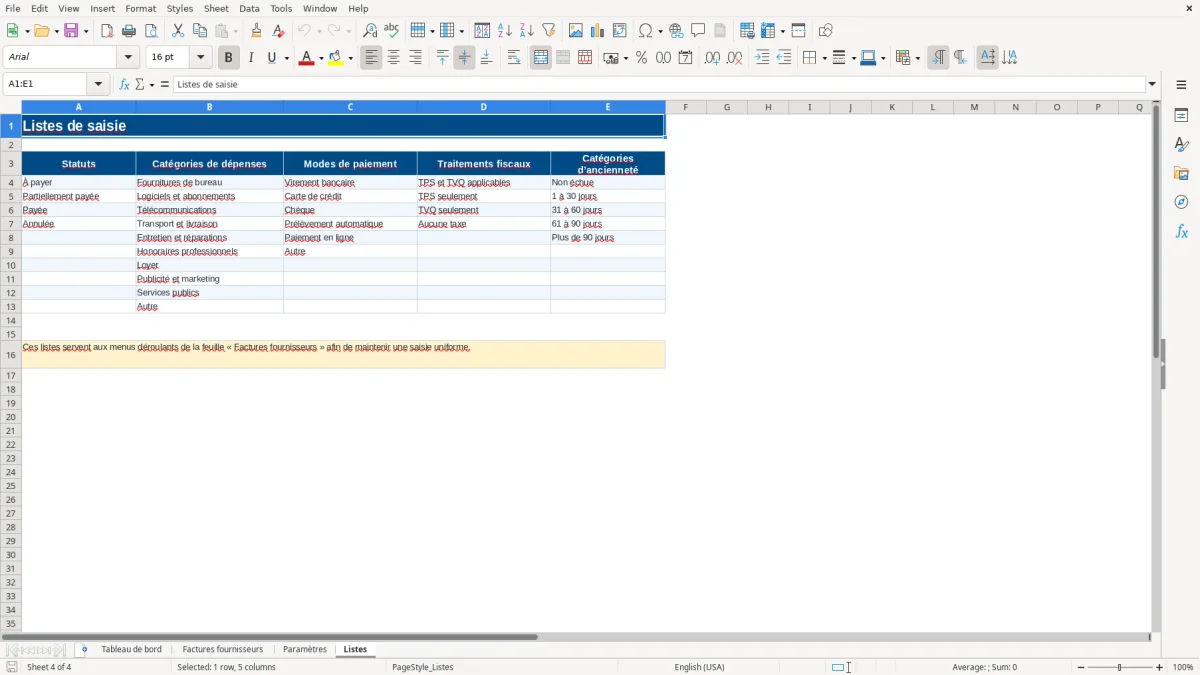Viewport: 1200px width, 675px height.
Task: Click the Copy icon
Action: [200, 31]
